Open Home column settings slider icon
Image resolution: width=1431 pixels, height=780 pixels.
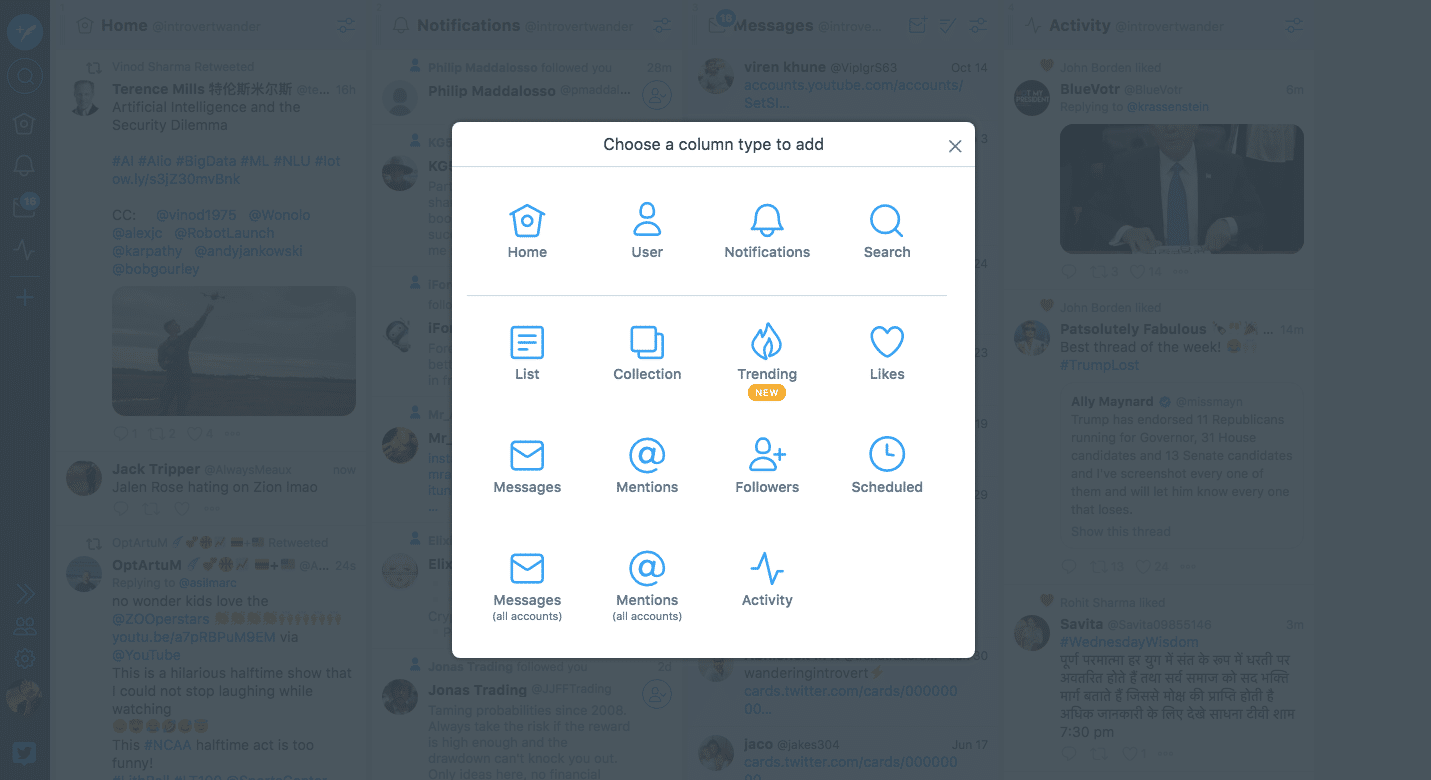[x=346, y=26]
